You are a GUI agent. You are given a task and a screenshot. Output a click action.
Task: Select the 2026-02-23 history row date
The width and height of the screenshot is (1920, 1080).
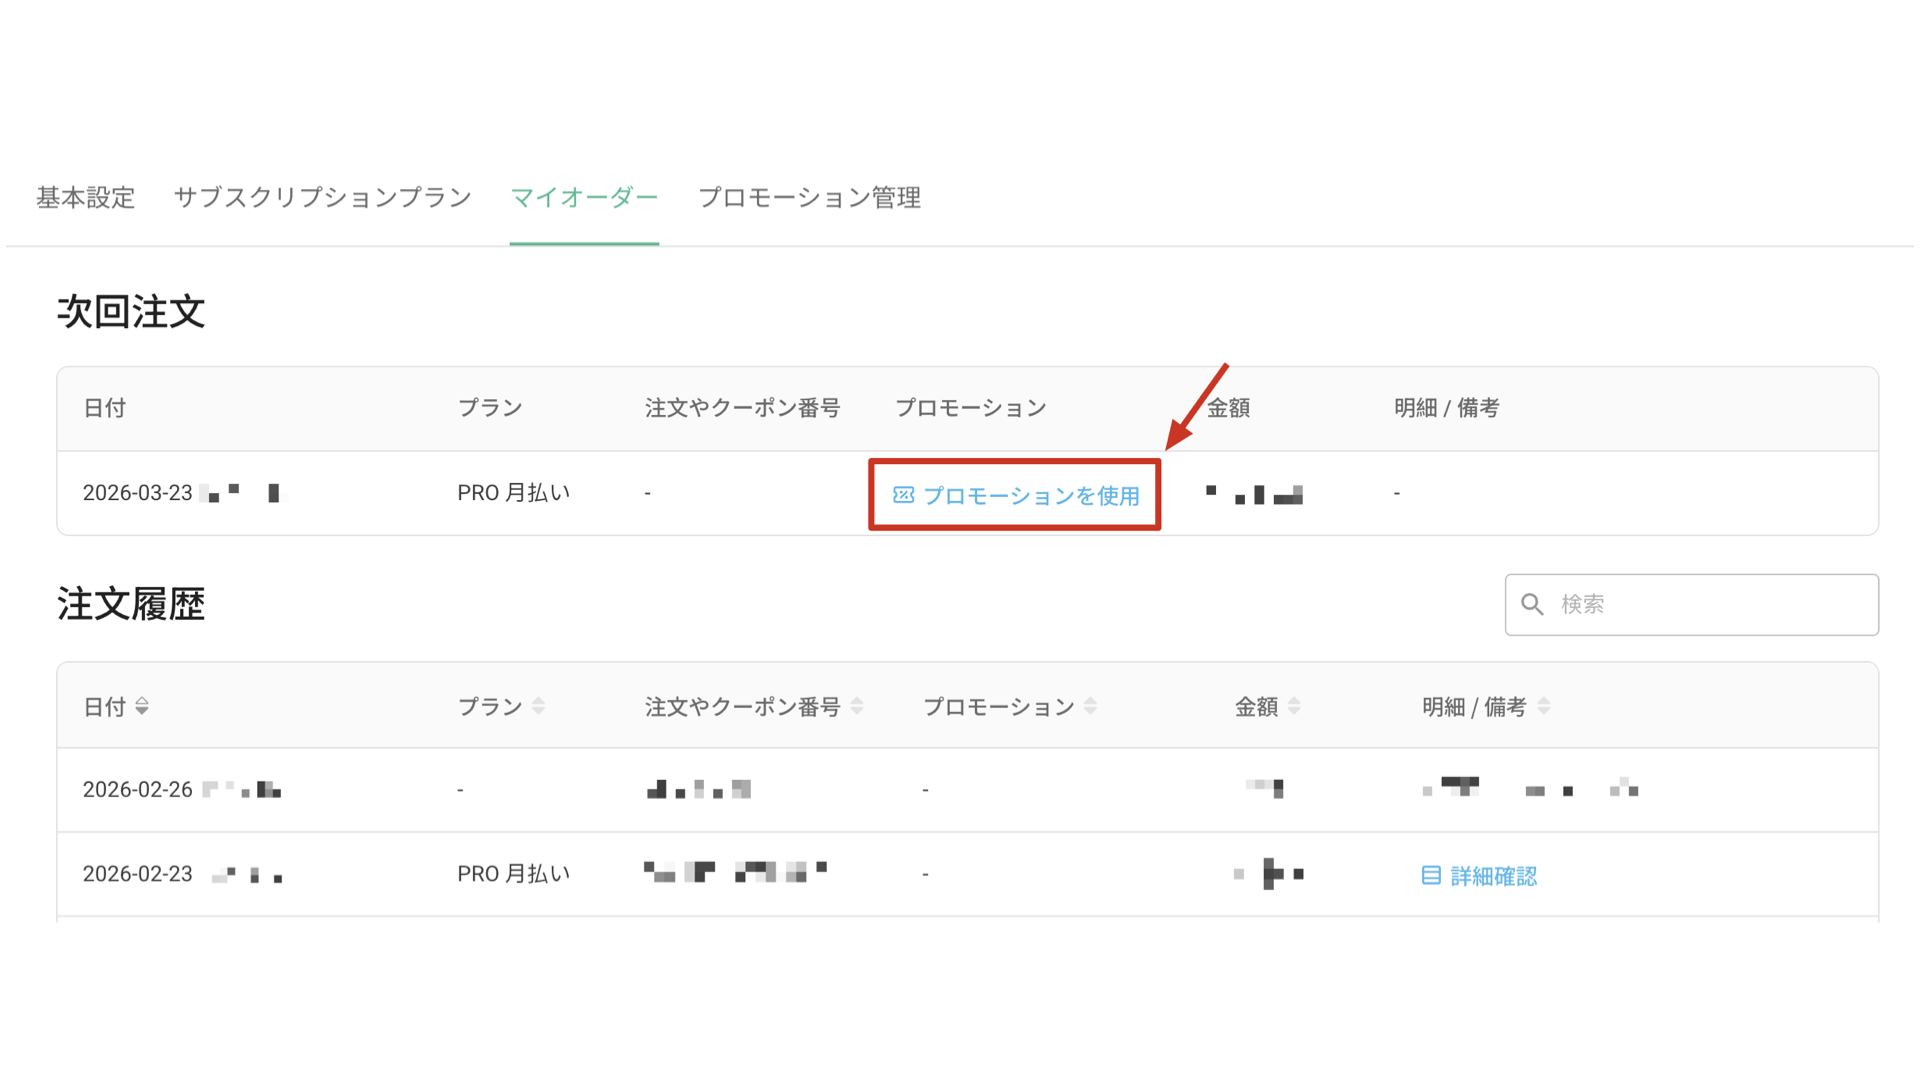point(138,874)
